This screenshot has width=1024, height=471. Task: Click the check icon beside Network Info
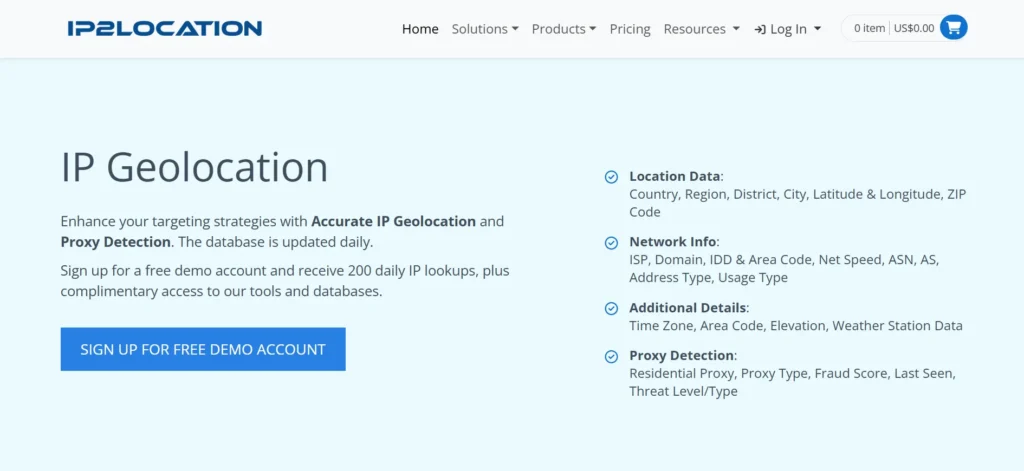pos(611,243)
